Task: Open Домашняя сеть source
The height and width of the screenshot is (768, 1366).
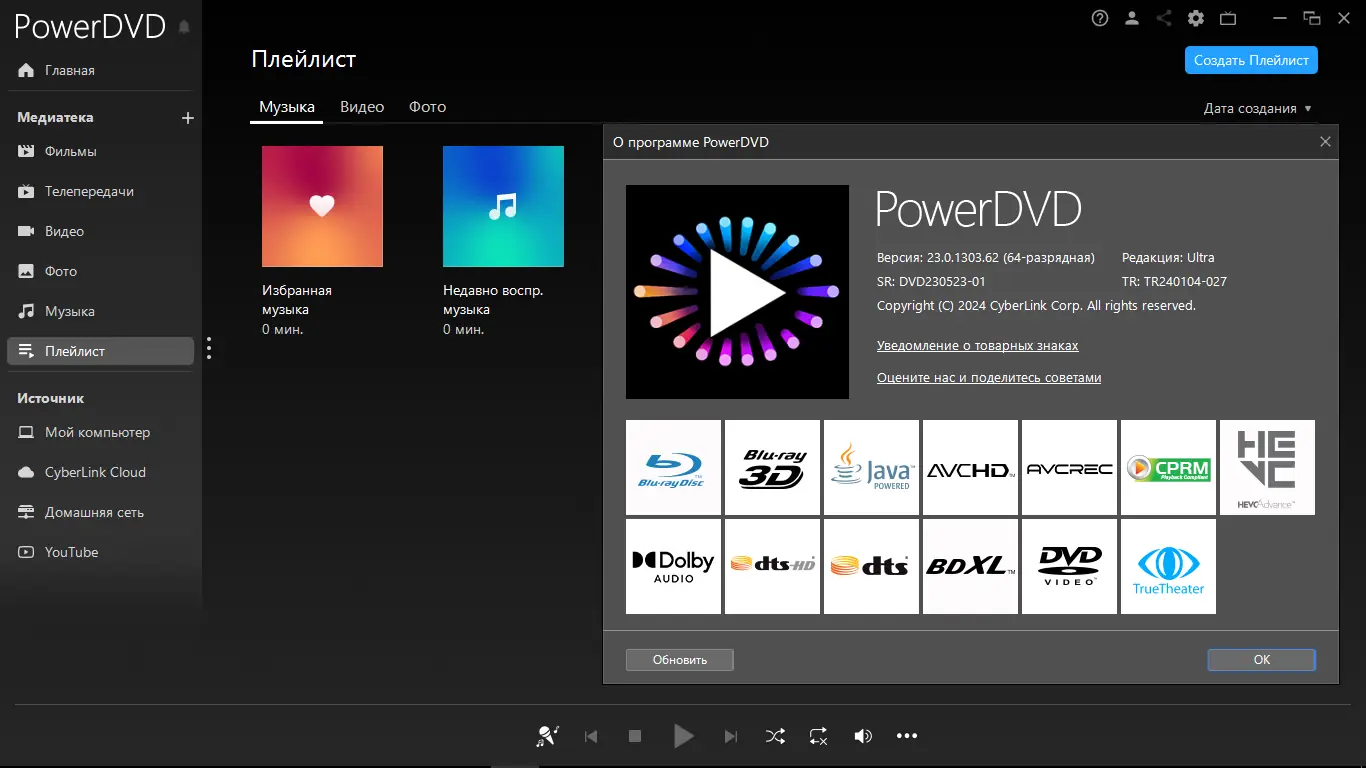Action: pos(100,513)
